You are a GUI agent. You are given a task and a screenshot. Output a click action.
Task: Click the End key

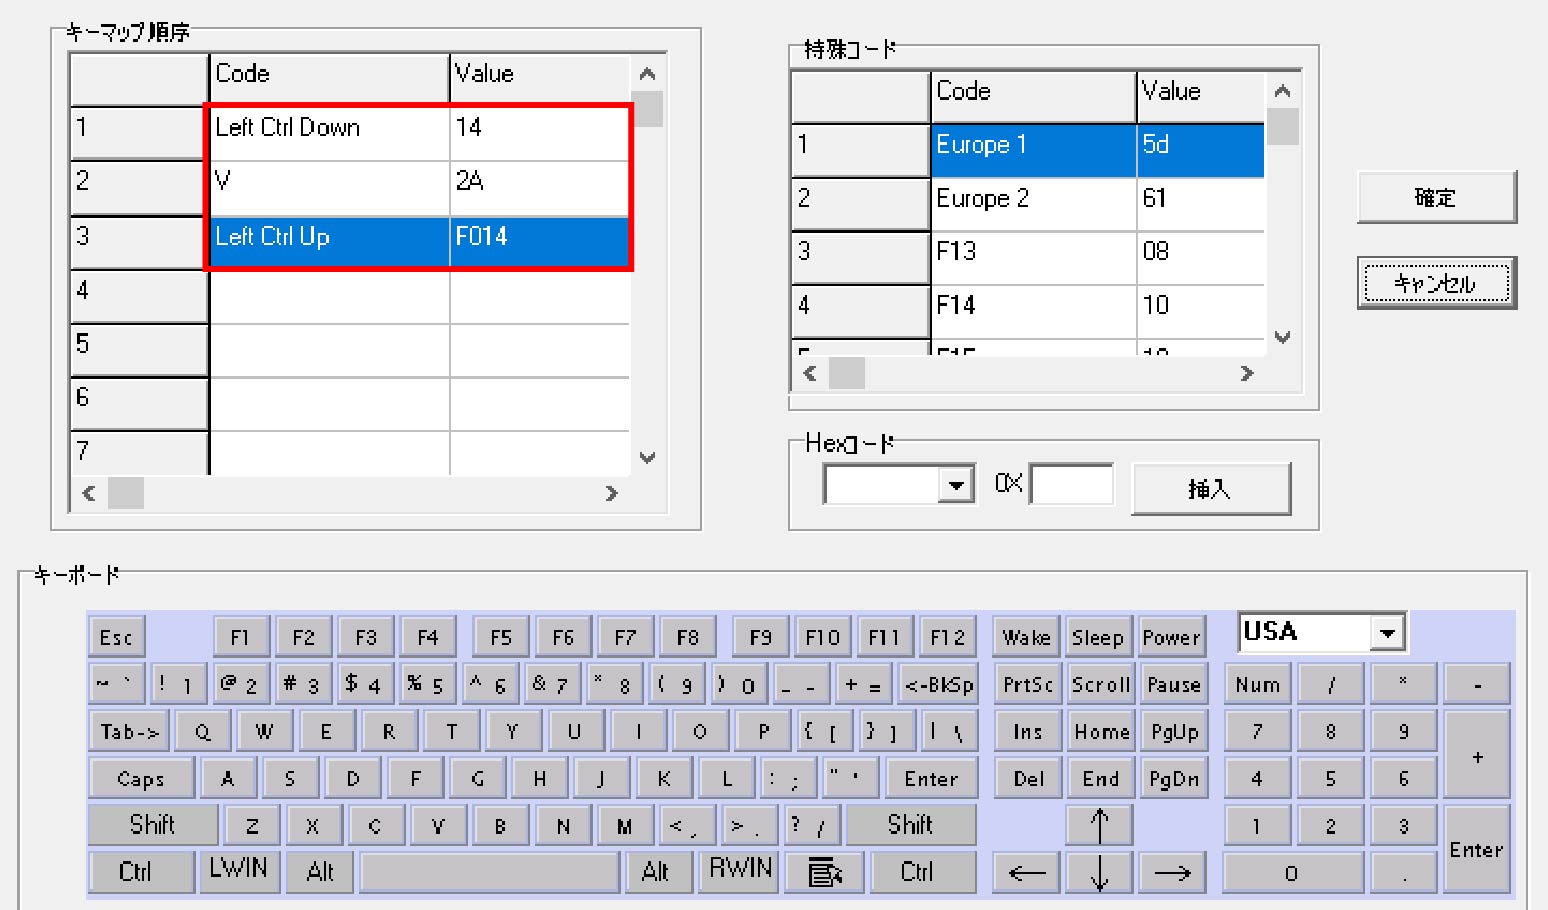tap(1100, 779)
